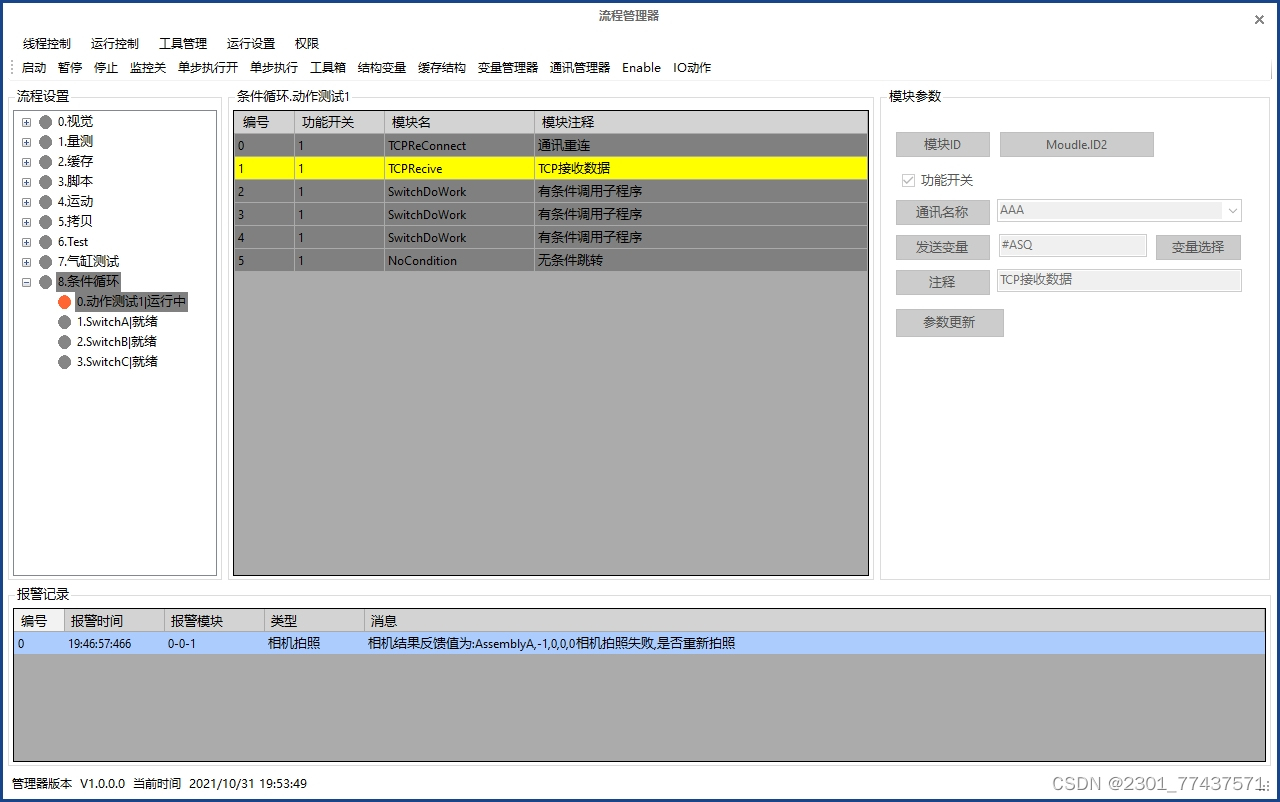Viewport: 1280px width, 802px height.
Task: Click the 注释 button
Action: [943, 283]
